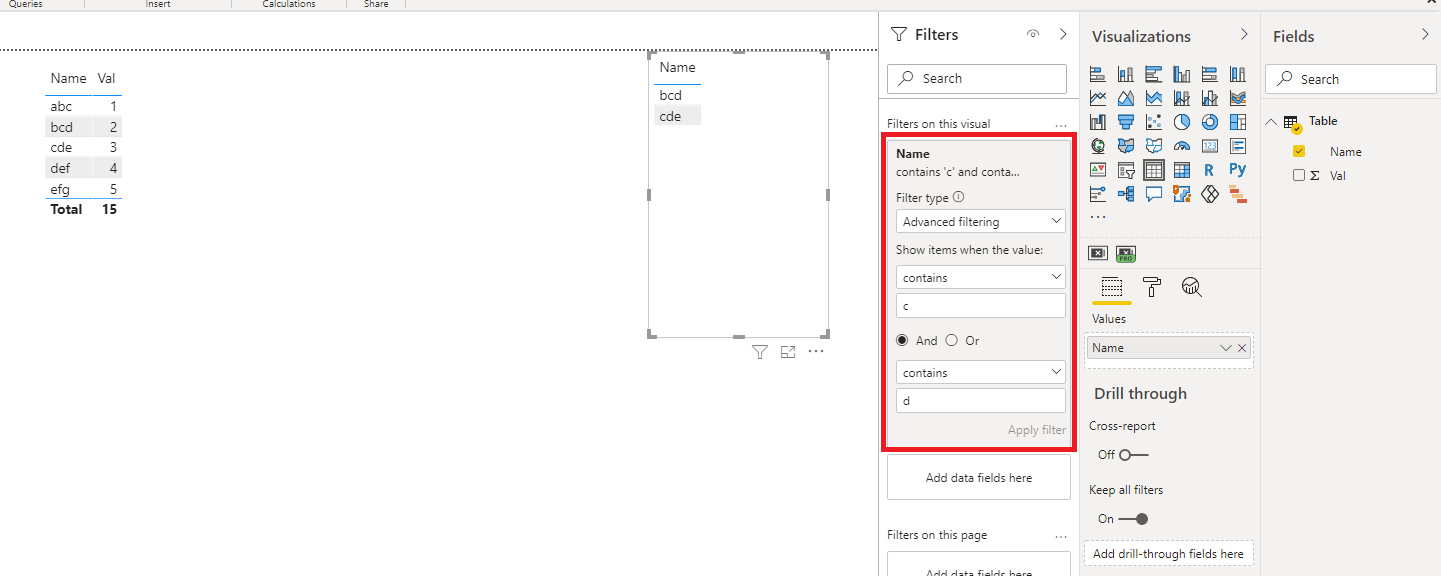Viewport: 1441px width, 576px height.
Task: Expand Name field options chevron in Values
Action: point(1226,348)
